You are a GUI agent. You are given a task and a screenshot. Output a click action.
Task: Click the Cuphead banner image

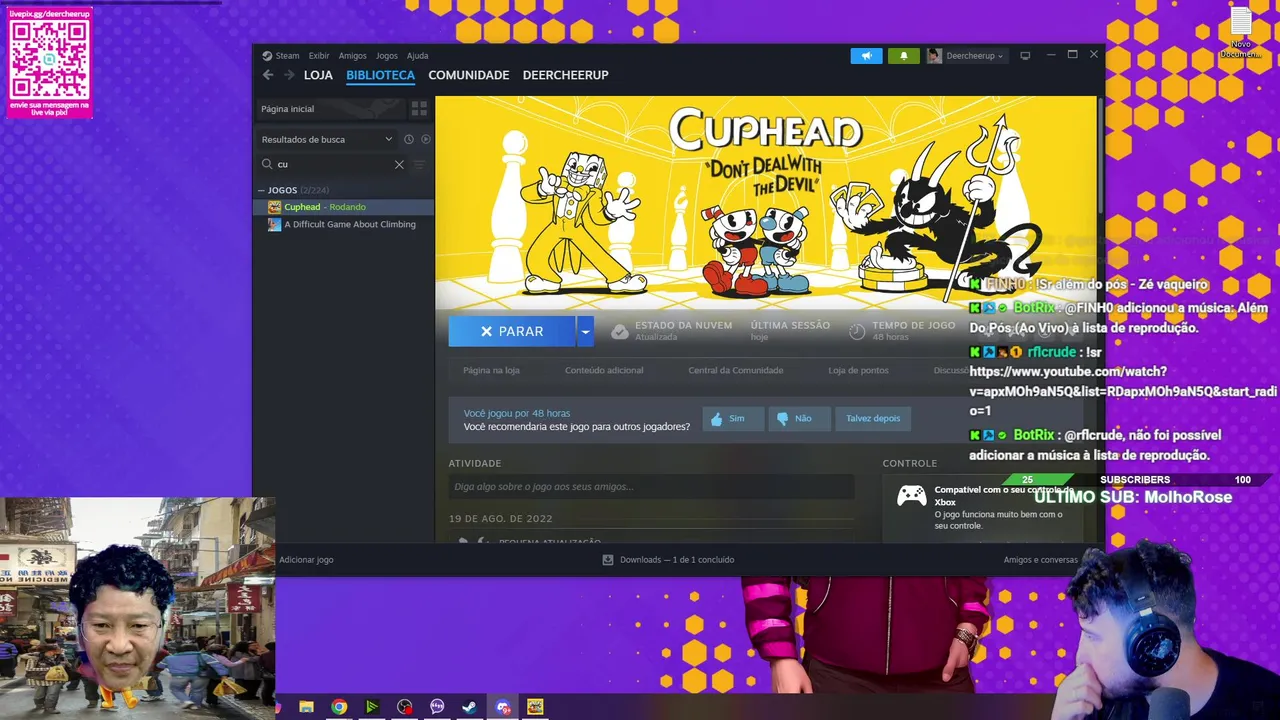pos(766,203)
